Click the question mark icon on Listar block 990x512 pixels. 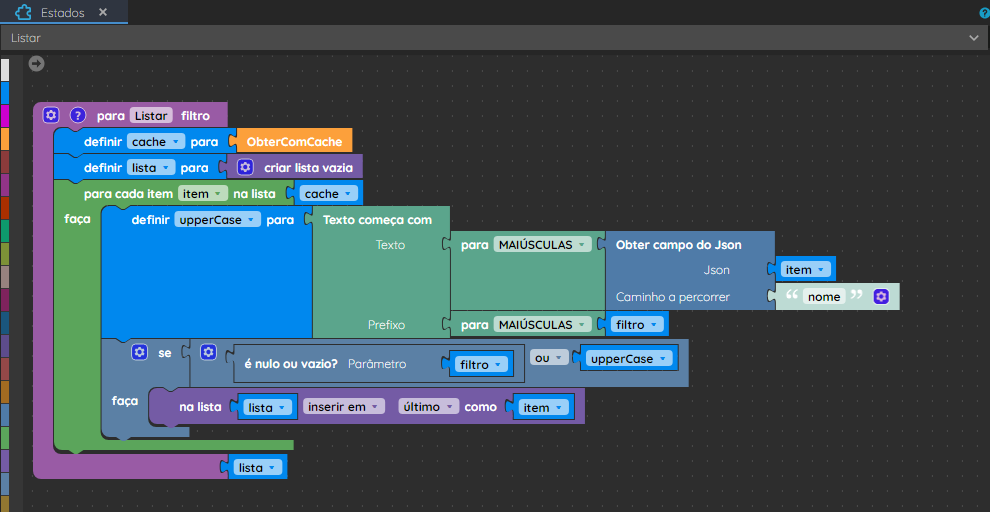78,116
